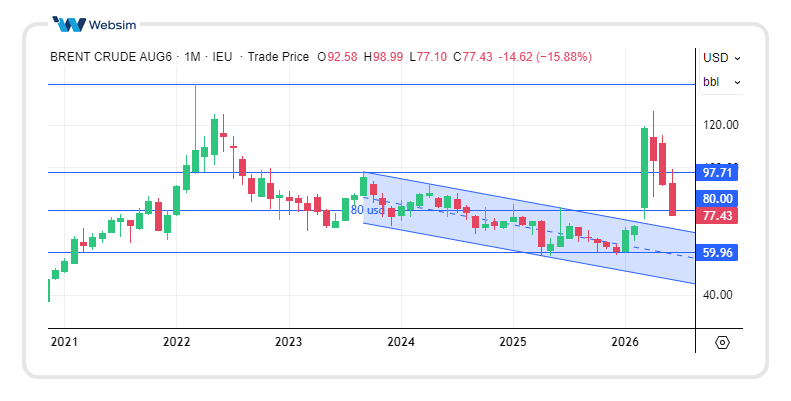Click the BRENT CRUDE AUG6 symbol title
791x401 pixels.
click(x=111, y=57)
